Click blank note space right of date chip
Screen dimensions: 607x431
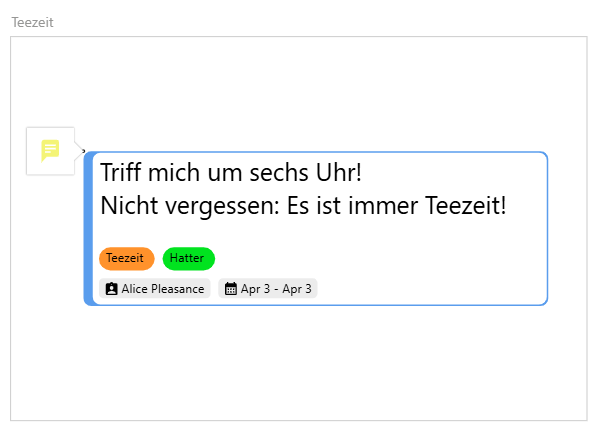coord(430,288)
